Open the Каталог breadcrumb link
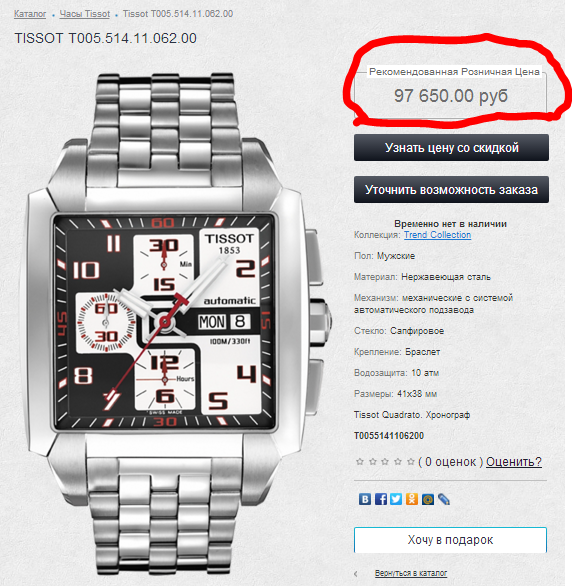This screenshot has height=586, width=572. pyautogui.click(x=30, y=14)
